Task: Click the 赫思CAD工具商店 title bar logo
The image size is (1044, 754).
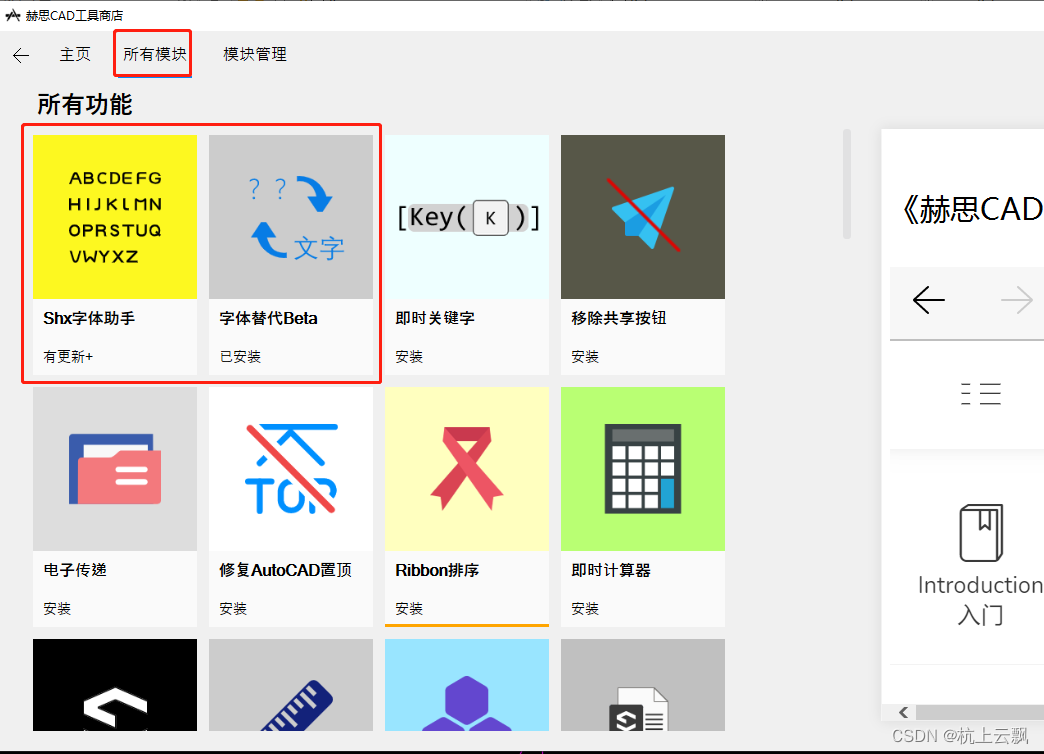Action: pos(13,15)
